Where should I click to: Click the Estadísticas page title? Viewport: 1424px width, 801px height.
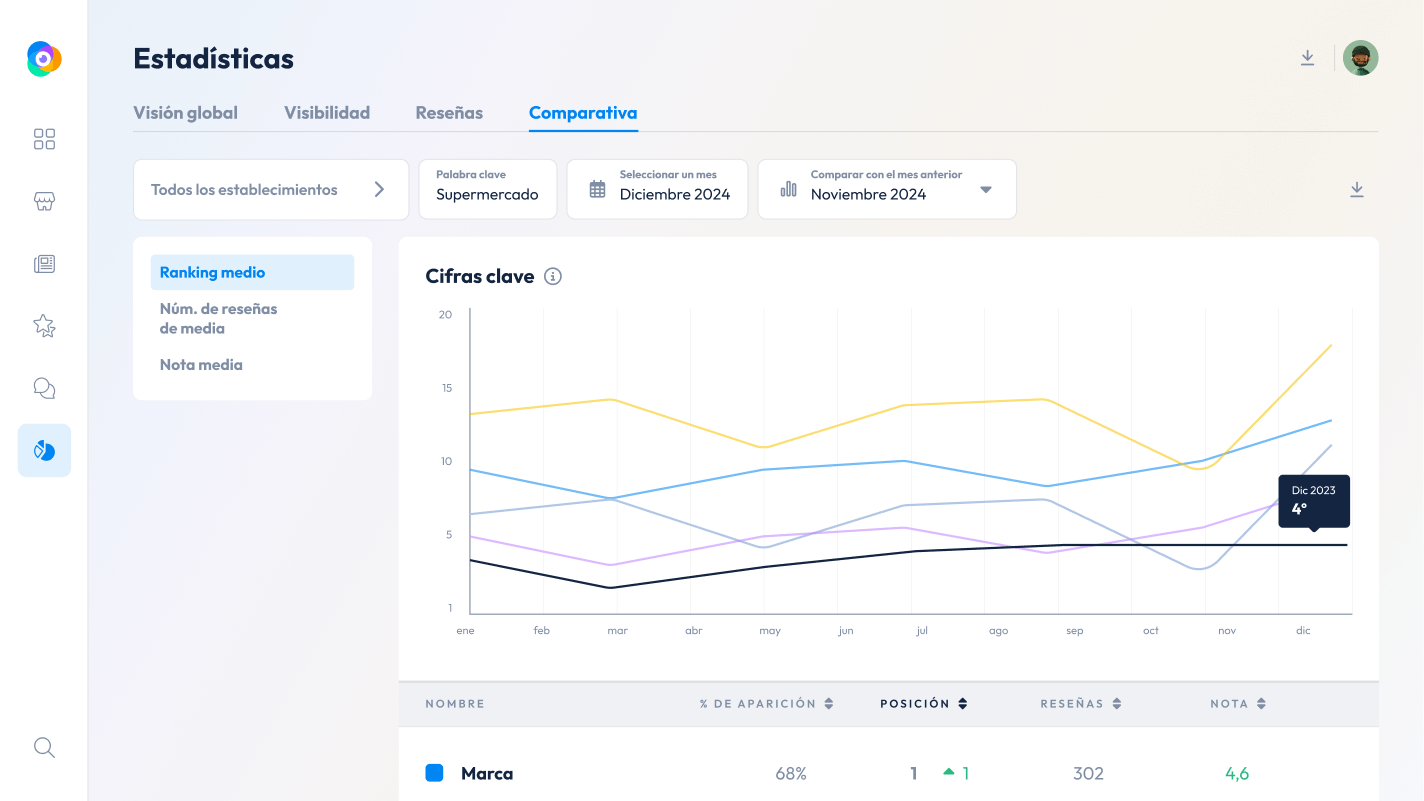tap(214, 58)
